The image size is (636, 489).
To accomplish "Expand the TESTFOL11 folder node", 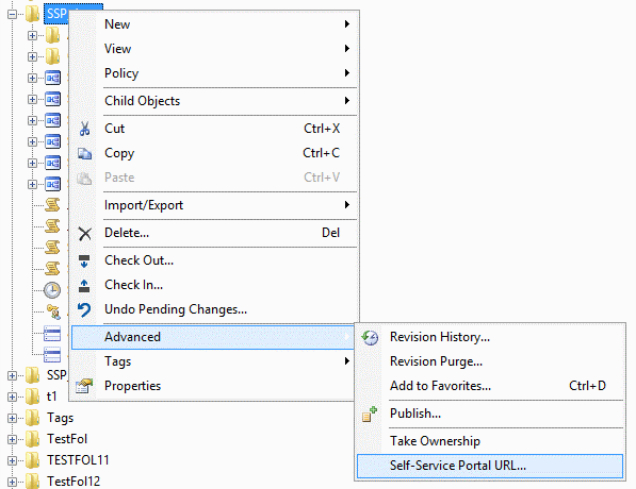I will tap(12, 461).
